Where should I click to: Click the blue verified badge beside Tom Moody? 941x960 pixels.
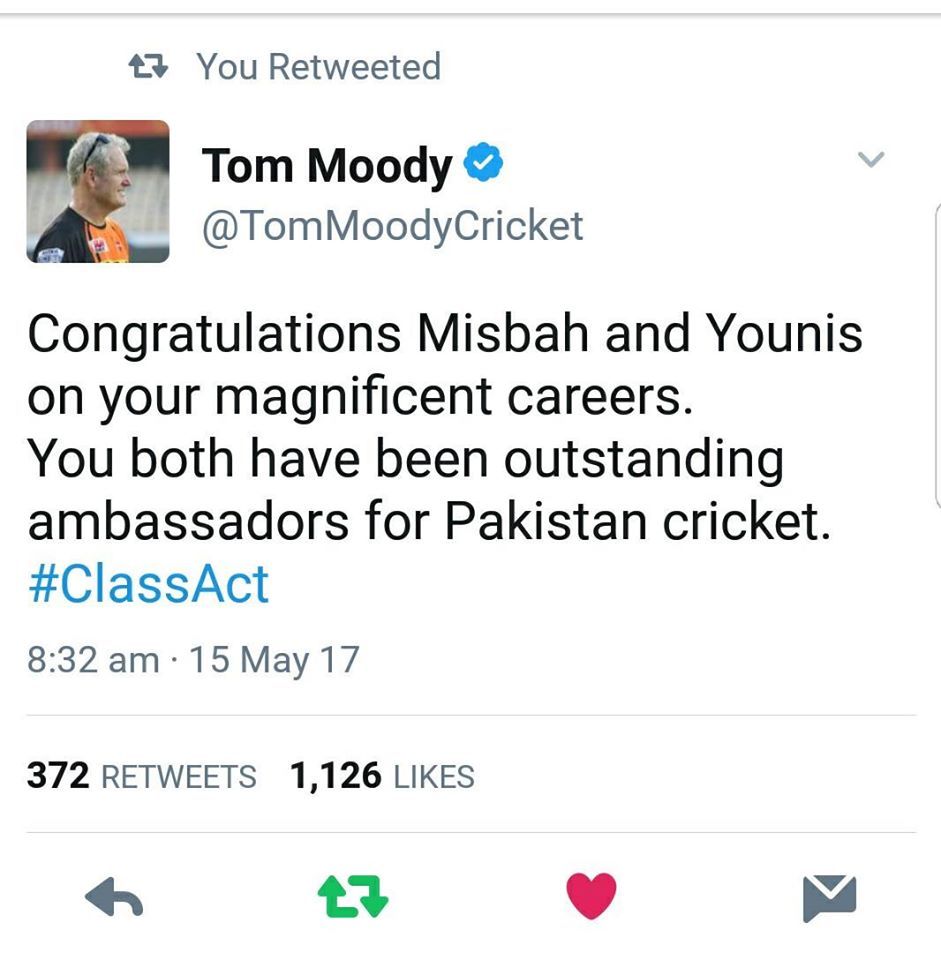[484, 162]
